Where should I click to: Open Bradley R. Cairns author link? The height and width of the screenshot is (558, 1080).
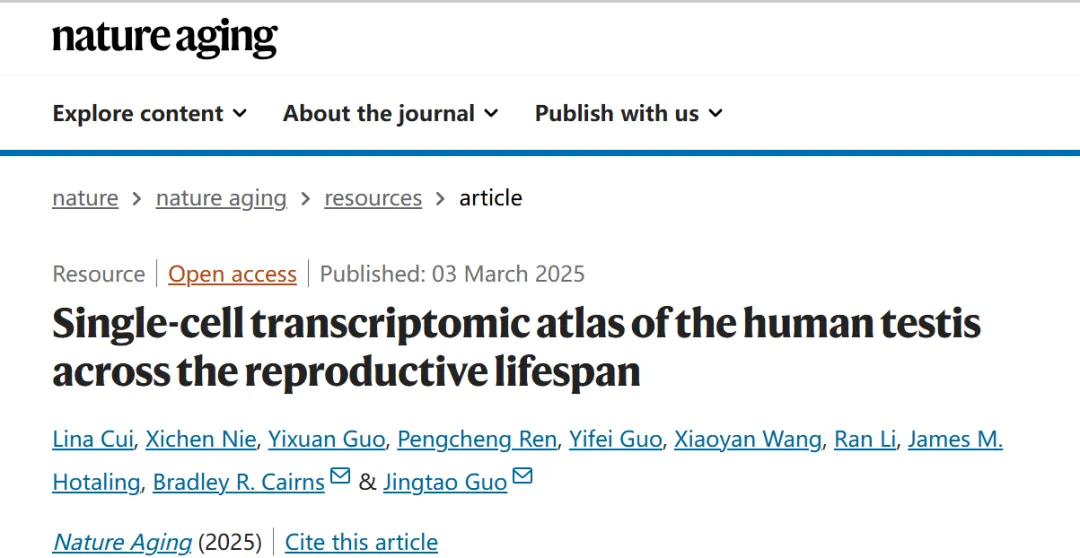tap(238, 482)
